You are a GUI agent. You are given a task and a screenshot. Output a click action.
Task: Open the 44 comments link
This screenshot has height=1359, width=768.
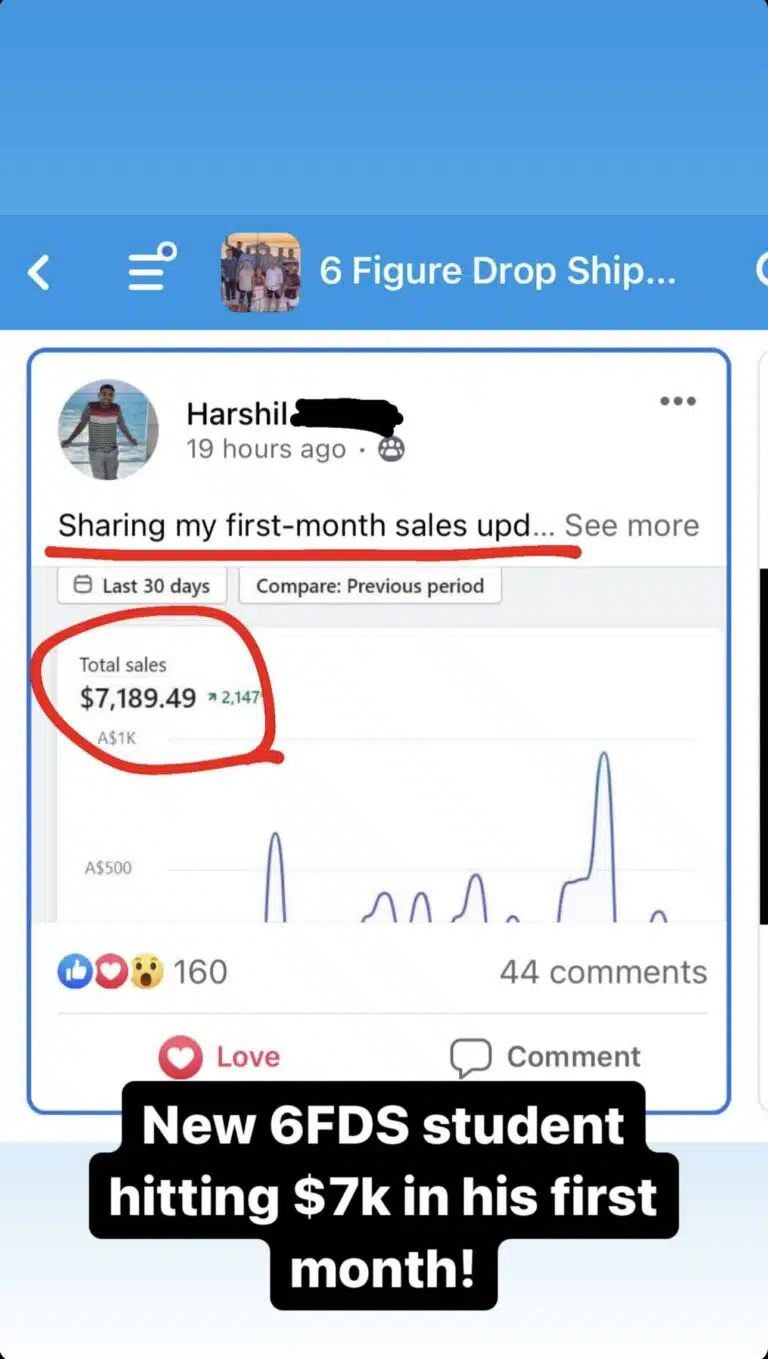pos(603,972)
